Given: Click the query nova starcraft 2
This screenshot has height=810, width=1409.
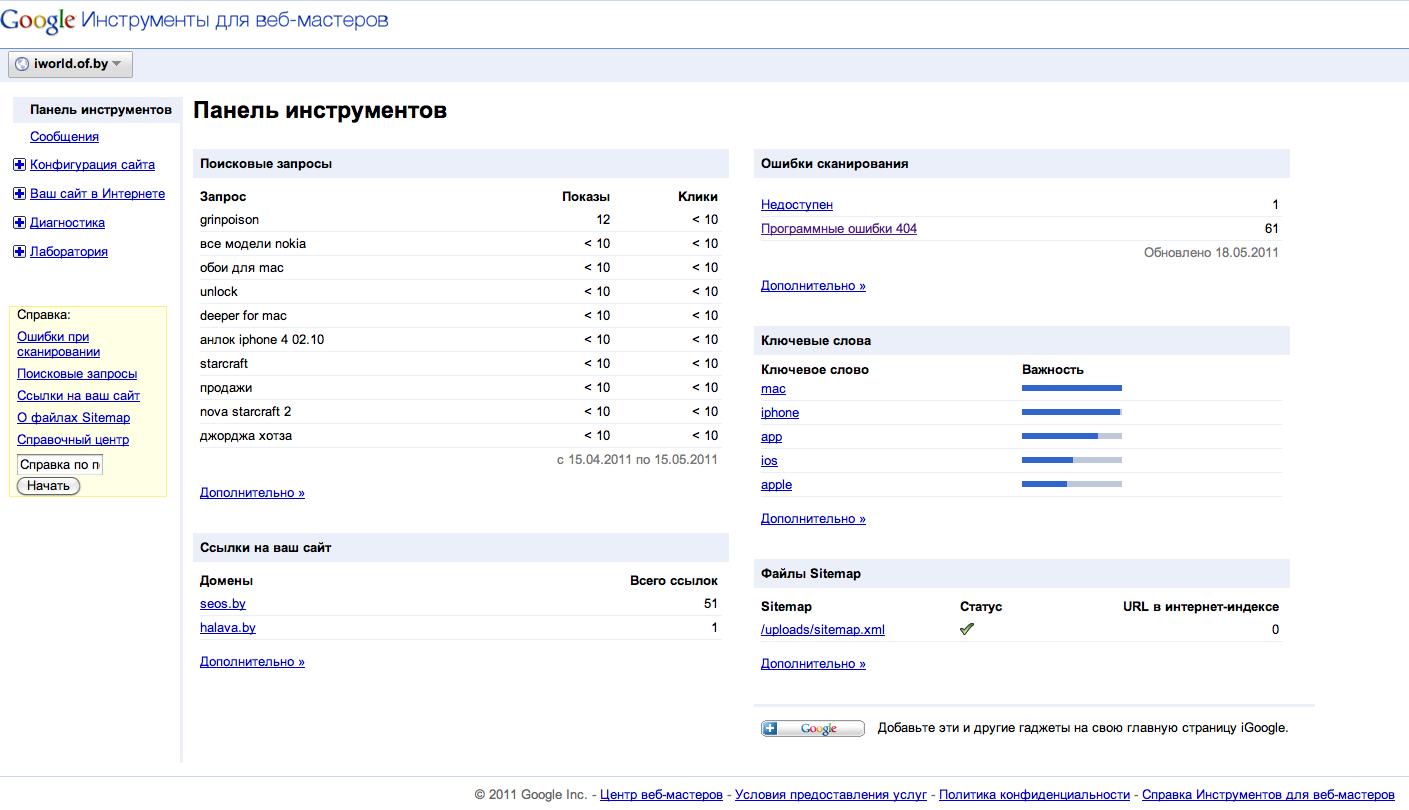Looking at the screenshot, I should coord(245,412).
